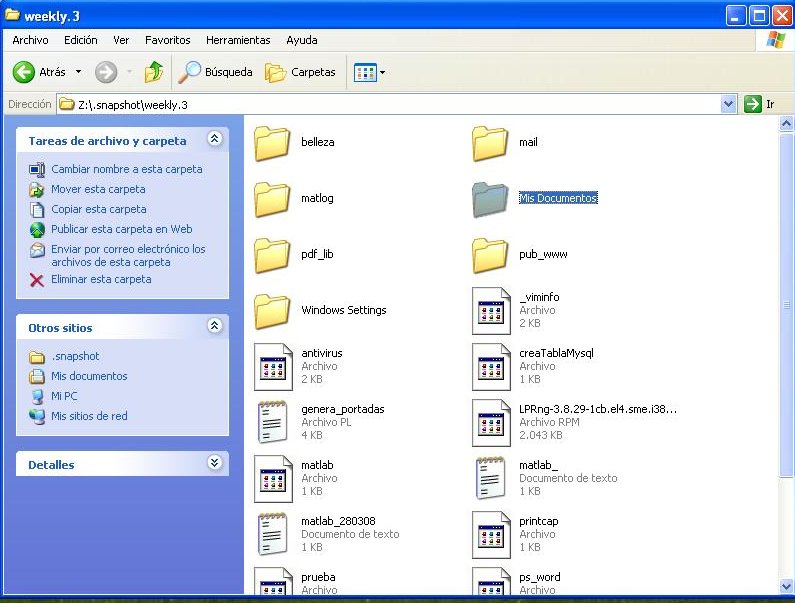Select the belleza folder icon

(272, 143)
